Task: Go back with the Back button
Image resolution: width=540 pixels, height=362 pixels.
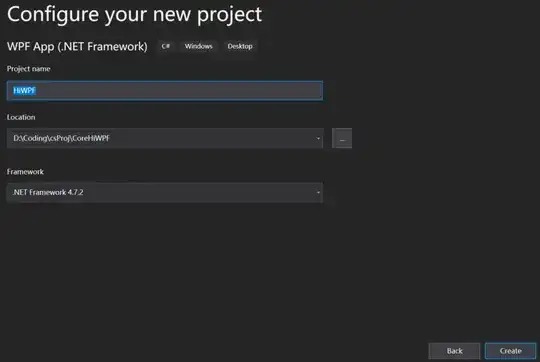Action: pos(454,351)
